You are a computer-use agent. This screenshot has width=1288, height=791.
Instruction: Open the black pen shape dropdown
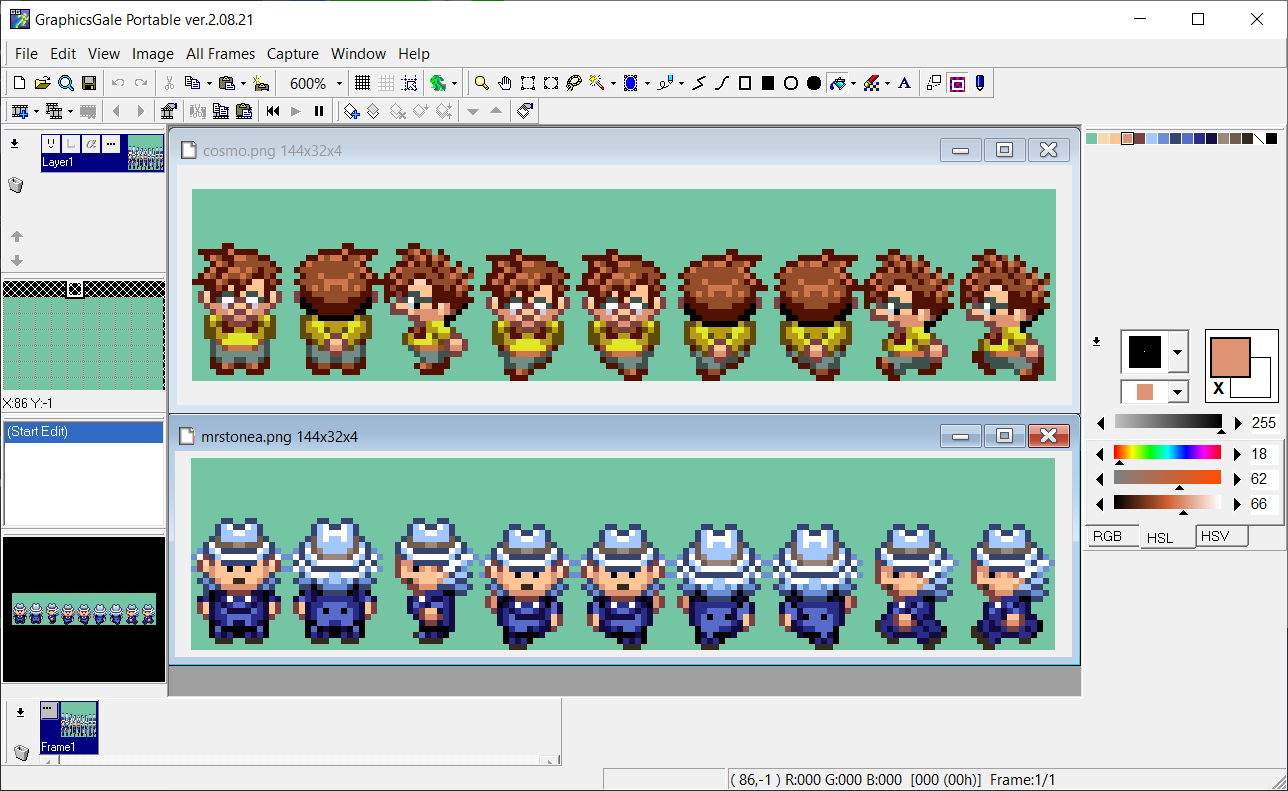point(1178,351)
